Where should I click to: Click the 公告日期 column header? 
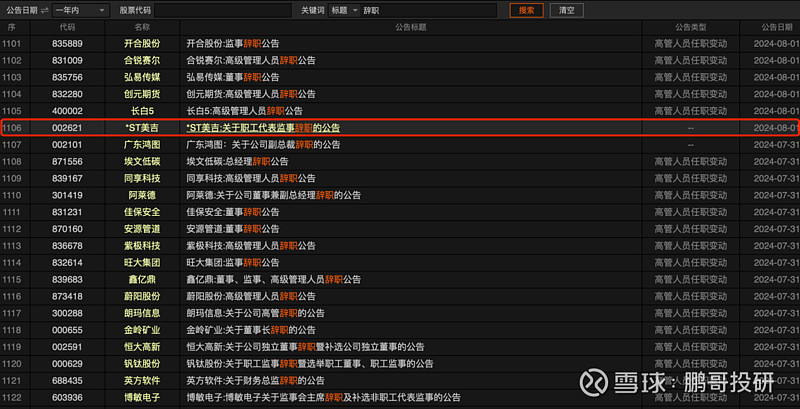pos(777,27)
